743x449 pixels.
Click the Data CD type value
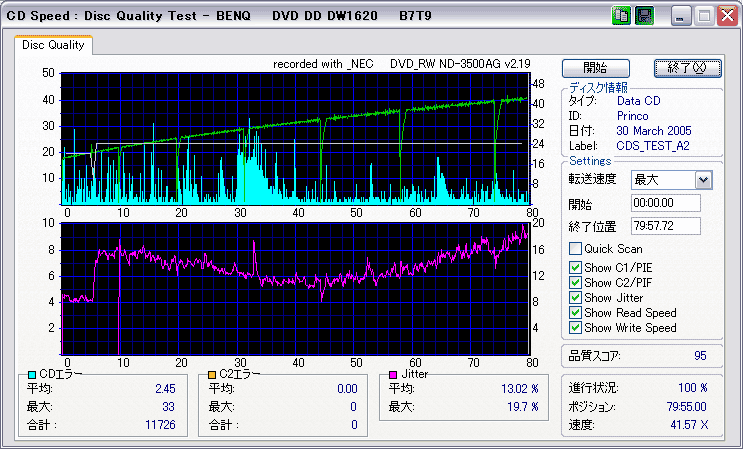[x=638, y=101]
